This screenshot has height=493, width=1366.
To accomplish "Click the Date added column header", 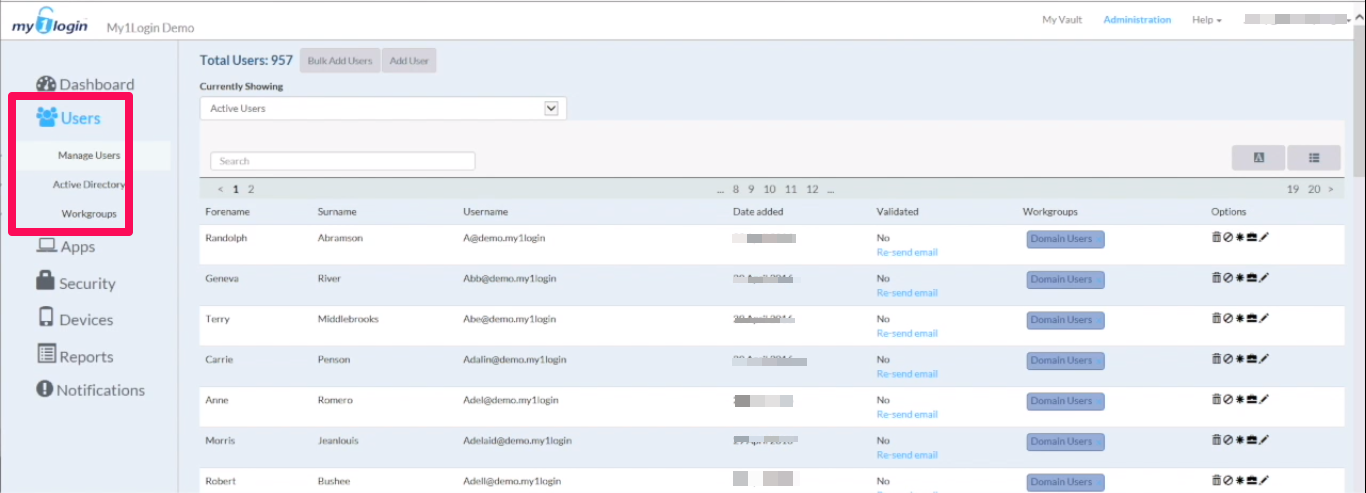I will click(x=758, y=212).
